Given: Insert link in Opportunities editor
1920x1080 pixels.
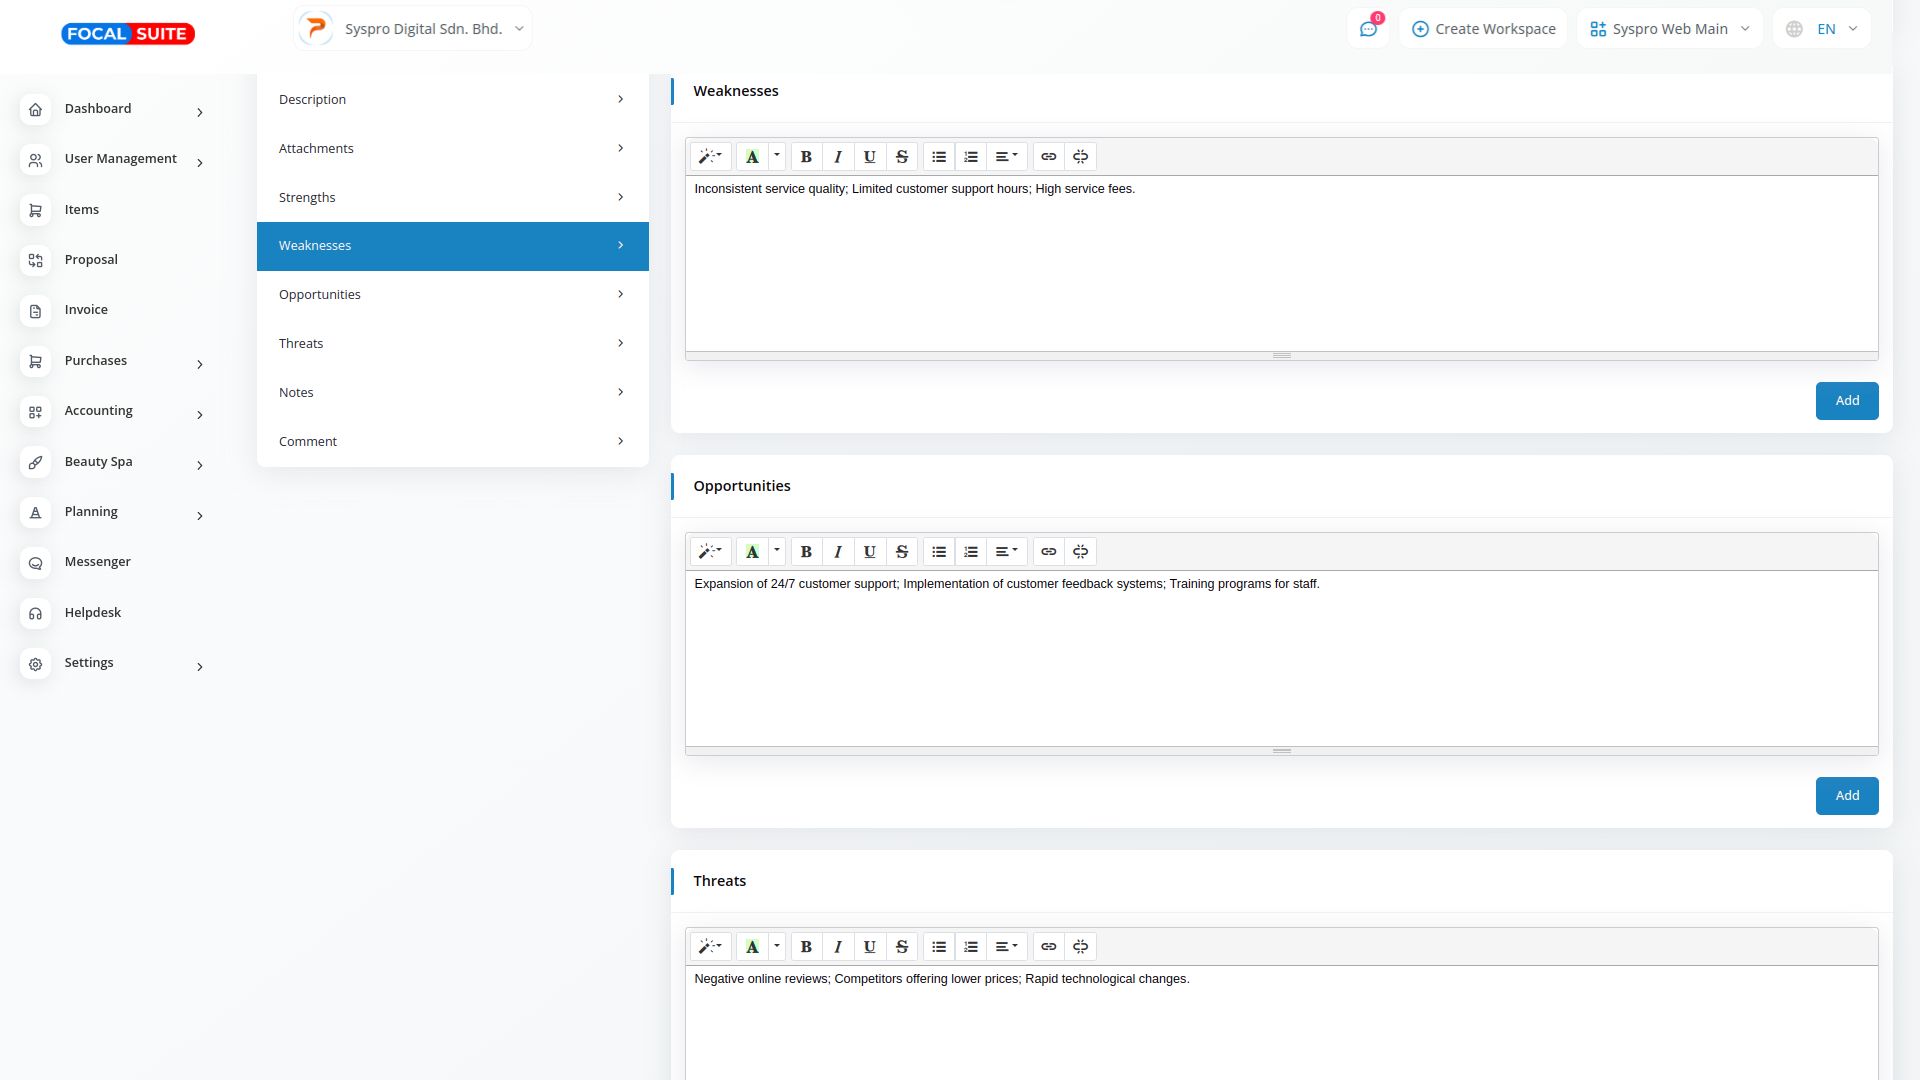Looking at the screenshot, I should [x=1048, y=552].
